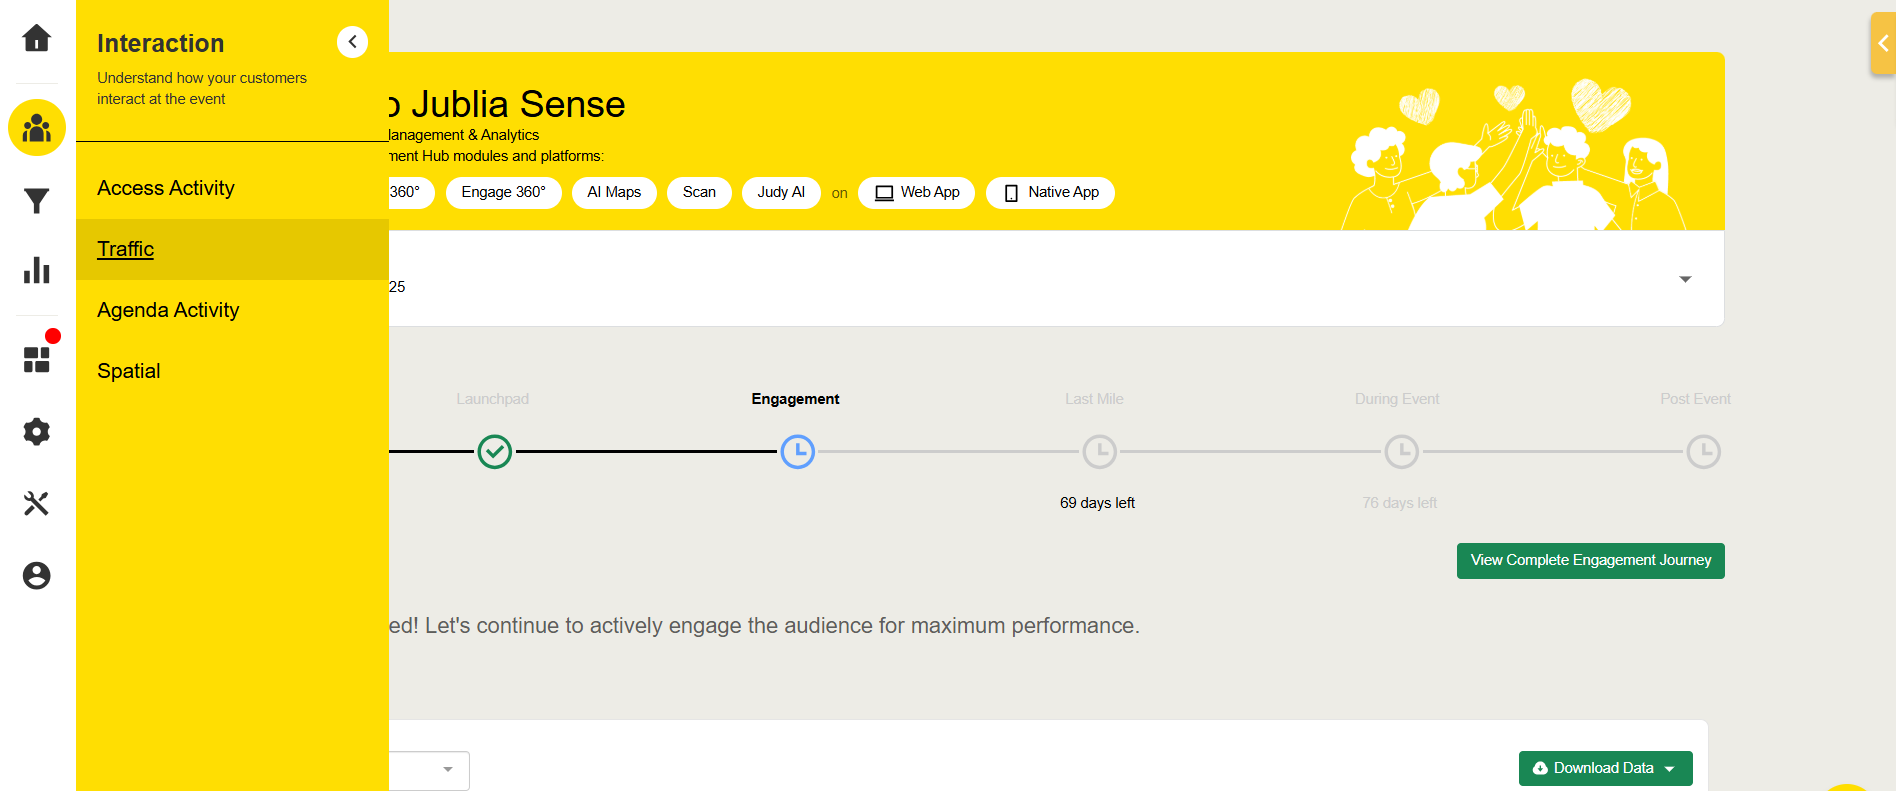
Task: Collapse the Interaction side panel
Action: tap(352, 42)
